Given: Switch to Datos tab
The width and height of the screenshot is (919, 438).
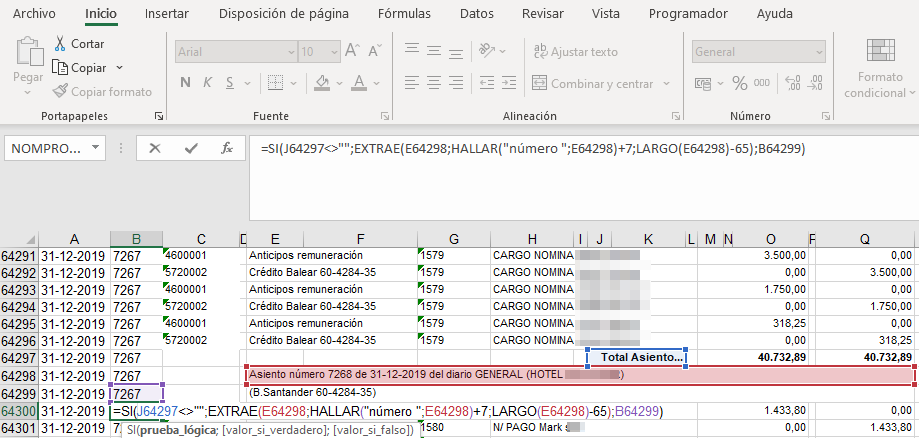Looking at the screenshot, I should (476, 13).
